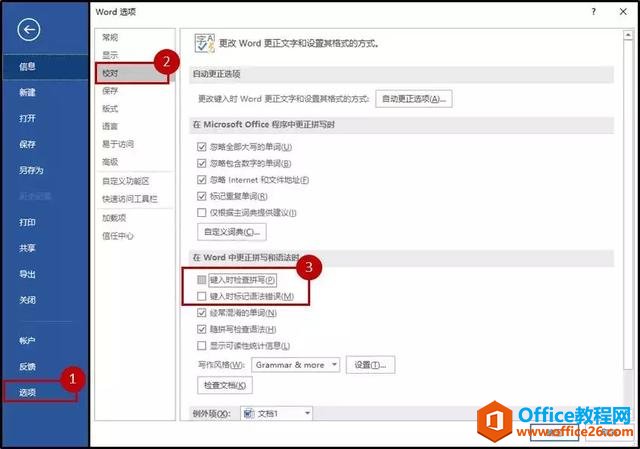Select 快速访问工具栏 category
Screen dimensions: 640x449
(x=129, y=199)
